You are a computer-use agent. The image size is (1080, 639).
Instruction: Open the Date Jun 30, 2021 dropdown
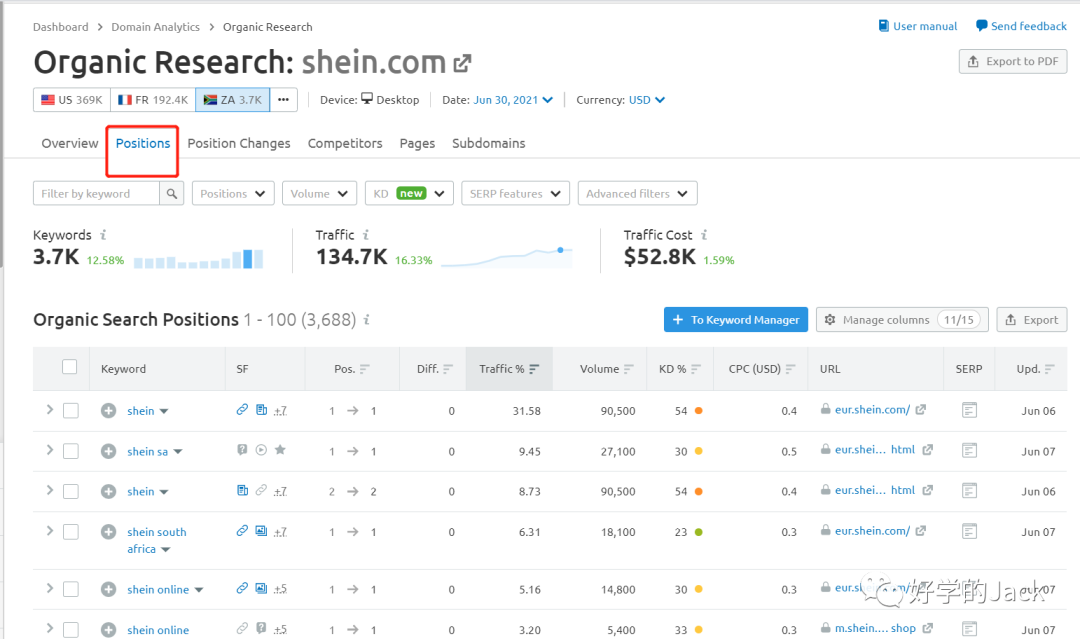(x=512, y=100)
